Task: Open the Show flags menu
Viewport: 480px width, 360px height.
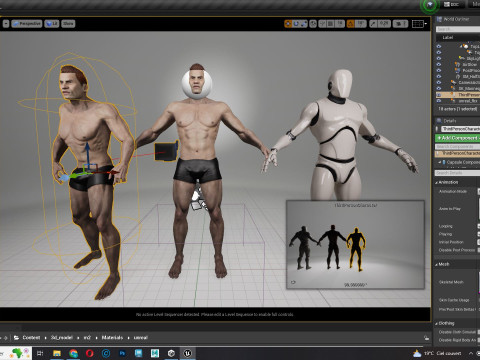Action: [x=68, y=24]
